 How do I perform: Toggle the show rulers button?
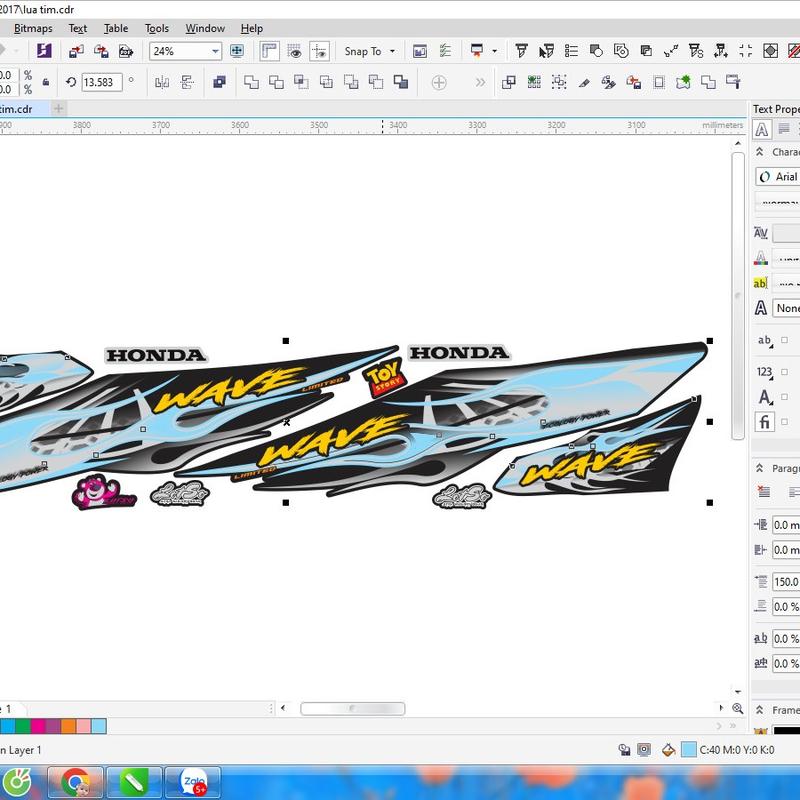point(269,51)
